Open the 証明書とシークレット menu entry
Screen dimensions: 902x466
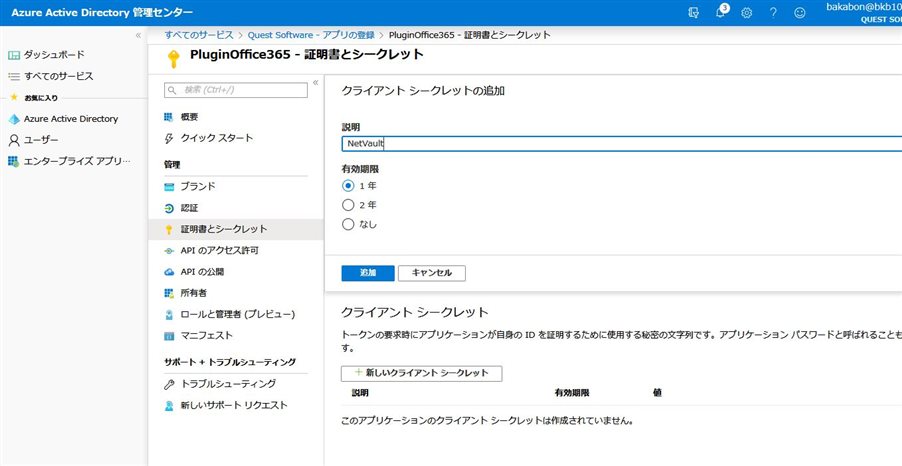pyautogui.click(x=236, y=229)
